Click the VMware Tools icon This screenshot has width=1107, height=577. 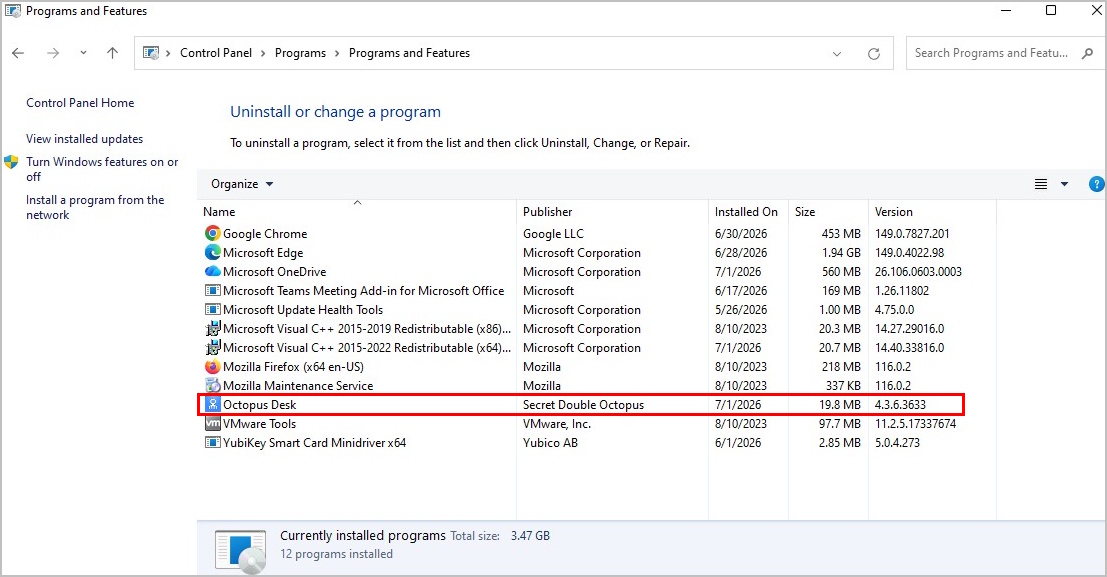[x=213, y=424]
